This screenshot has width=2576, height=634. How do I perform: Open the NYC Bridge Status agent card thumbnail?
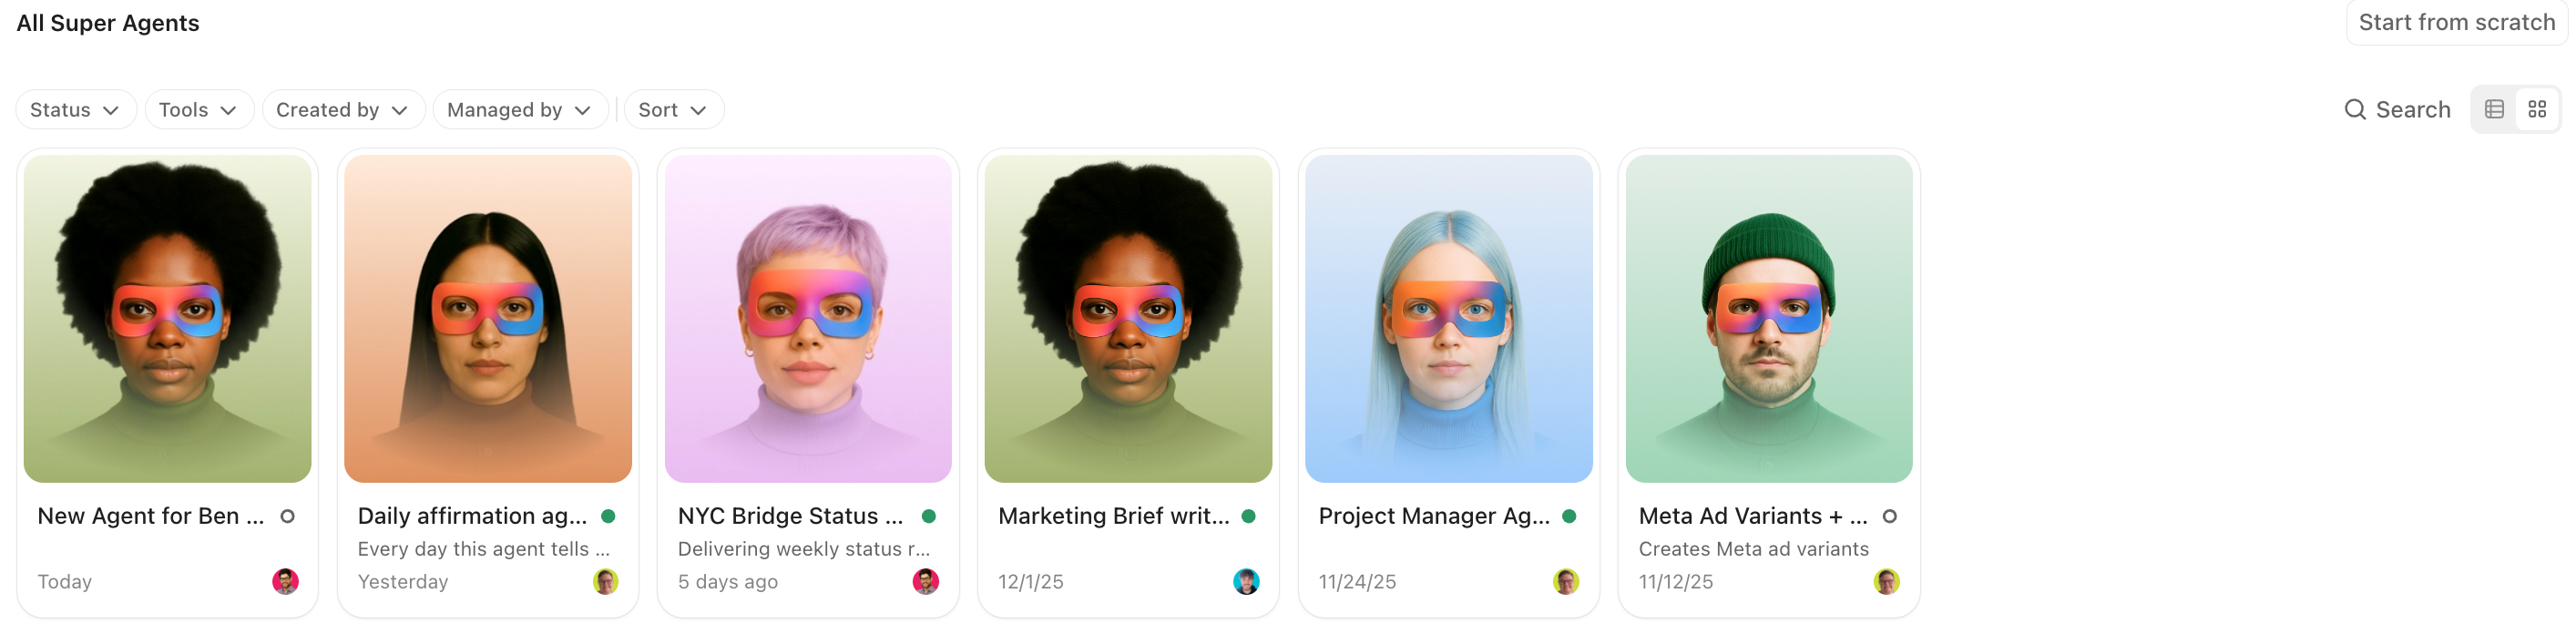tap(807, 318)
